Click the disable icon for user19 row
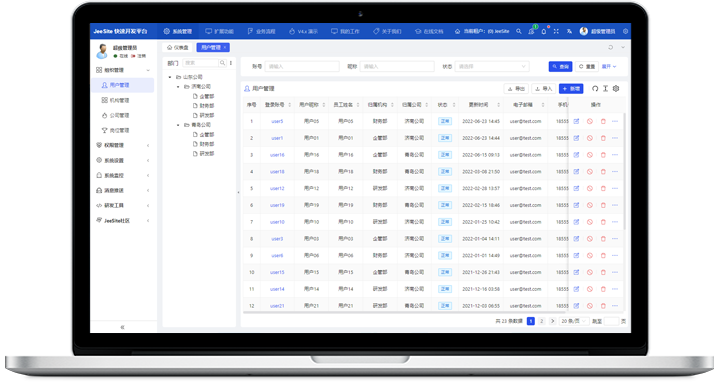 [x=590, y=205]
